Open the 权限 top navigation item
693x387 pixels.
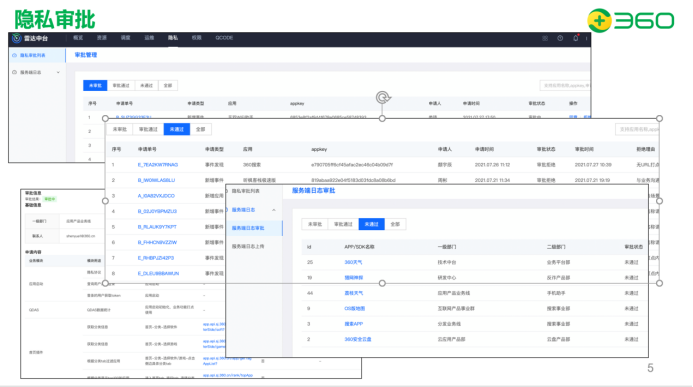tap(197, 38)
